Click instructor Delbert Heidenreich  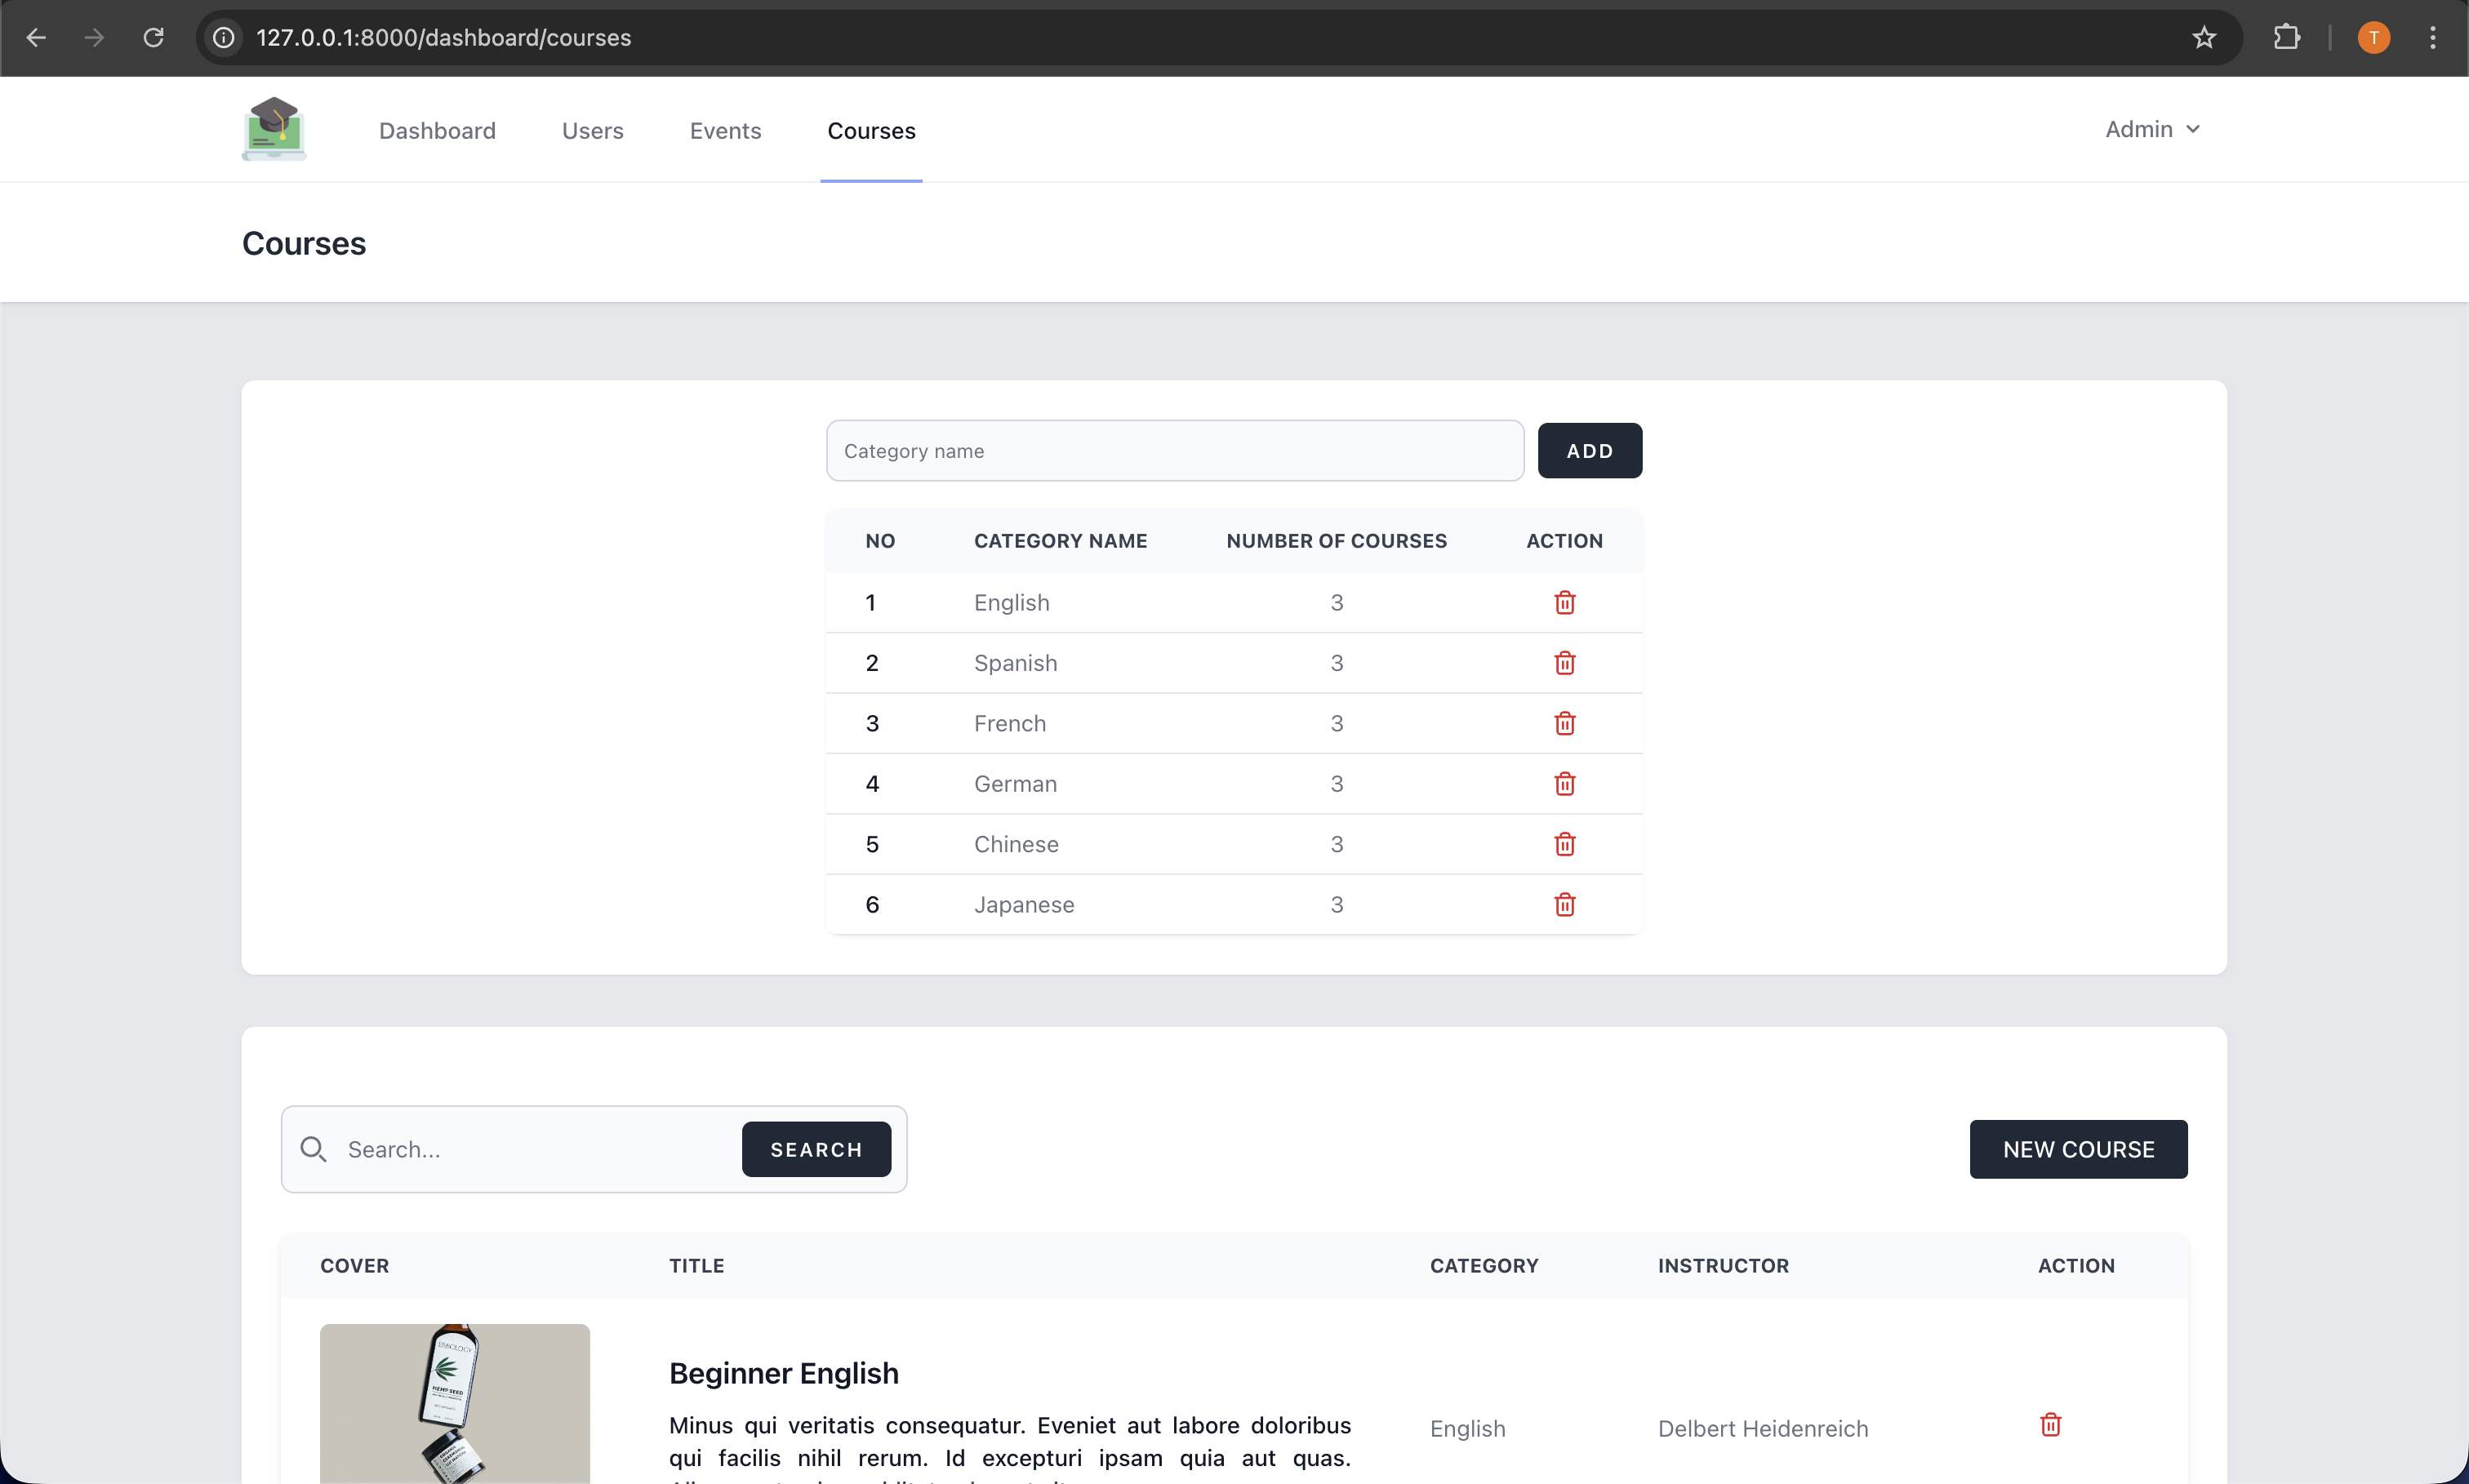[1762, 1428]
